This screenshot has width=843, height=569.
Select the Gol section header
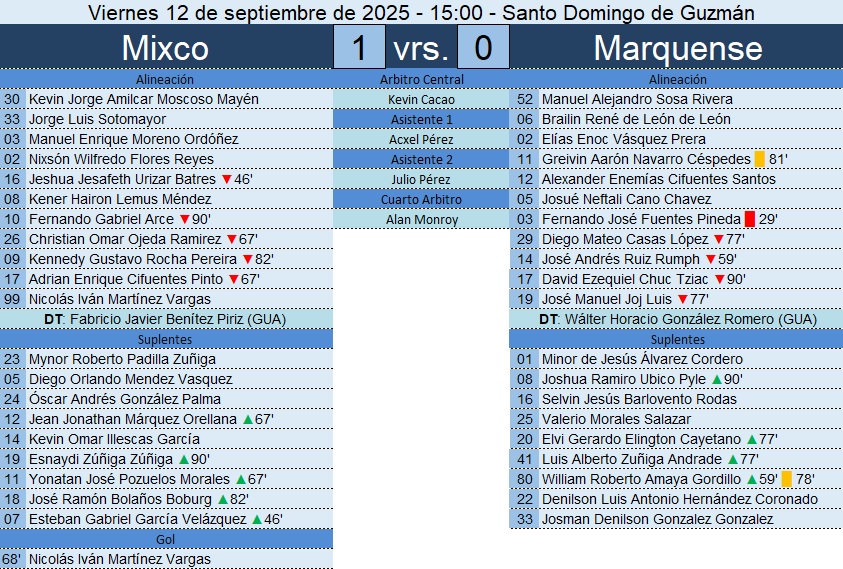click(x=166, y=539)
